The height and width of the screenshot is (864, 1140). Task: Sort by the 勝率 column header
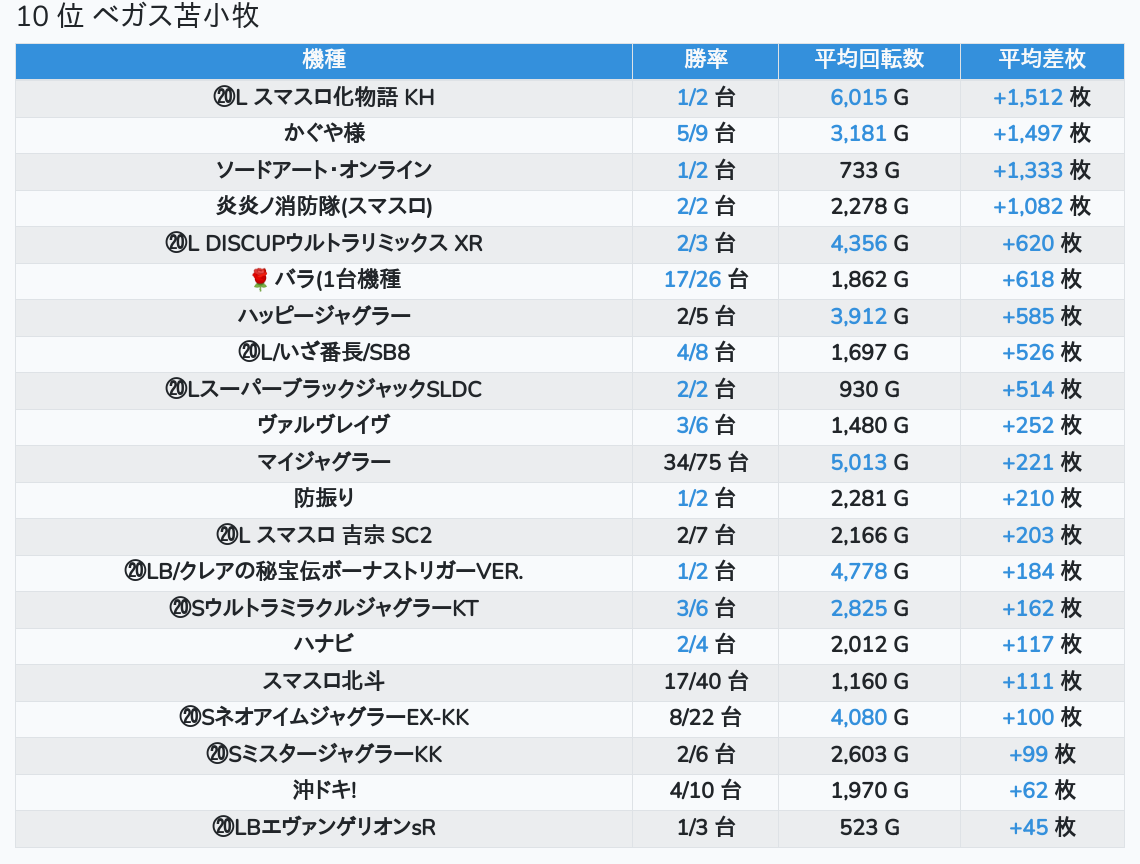tap(705, 60)
